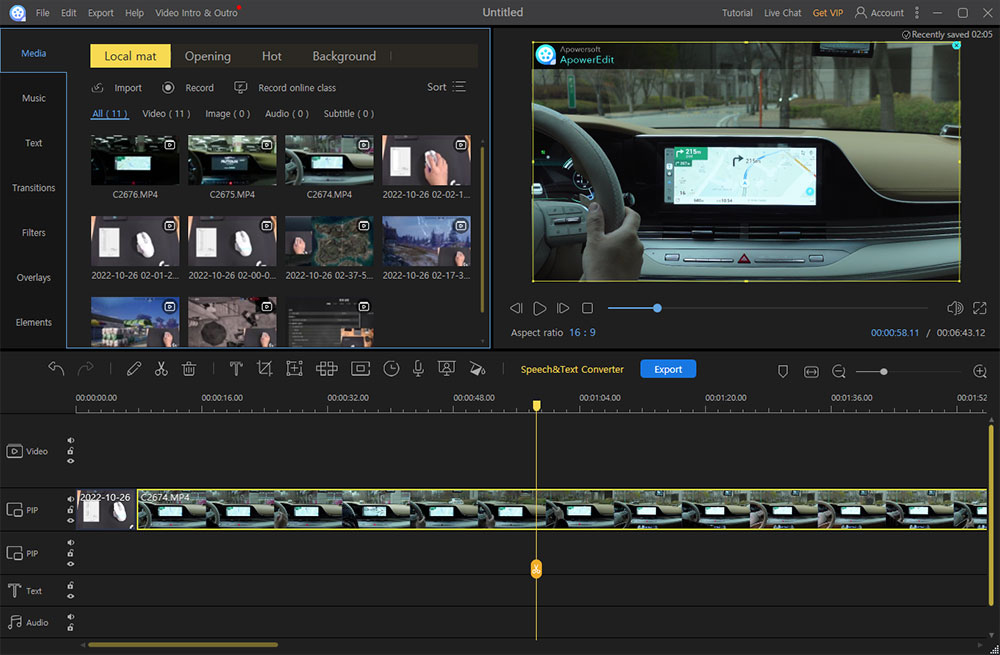Click the Undo arrow in timeline toolbar
1000x655 pixels.
[56, 369]
